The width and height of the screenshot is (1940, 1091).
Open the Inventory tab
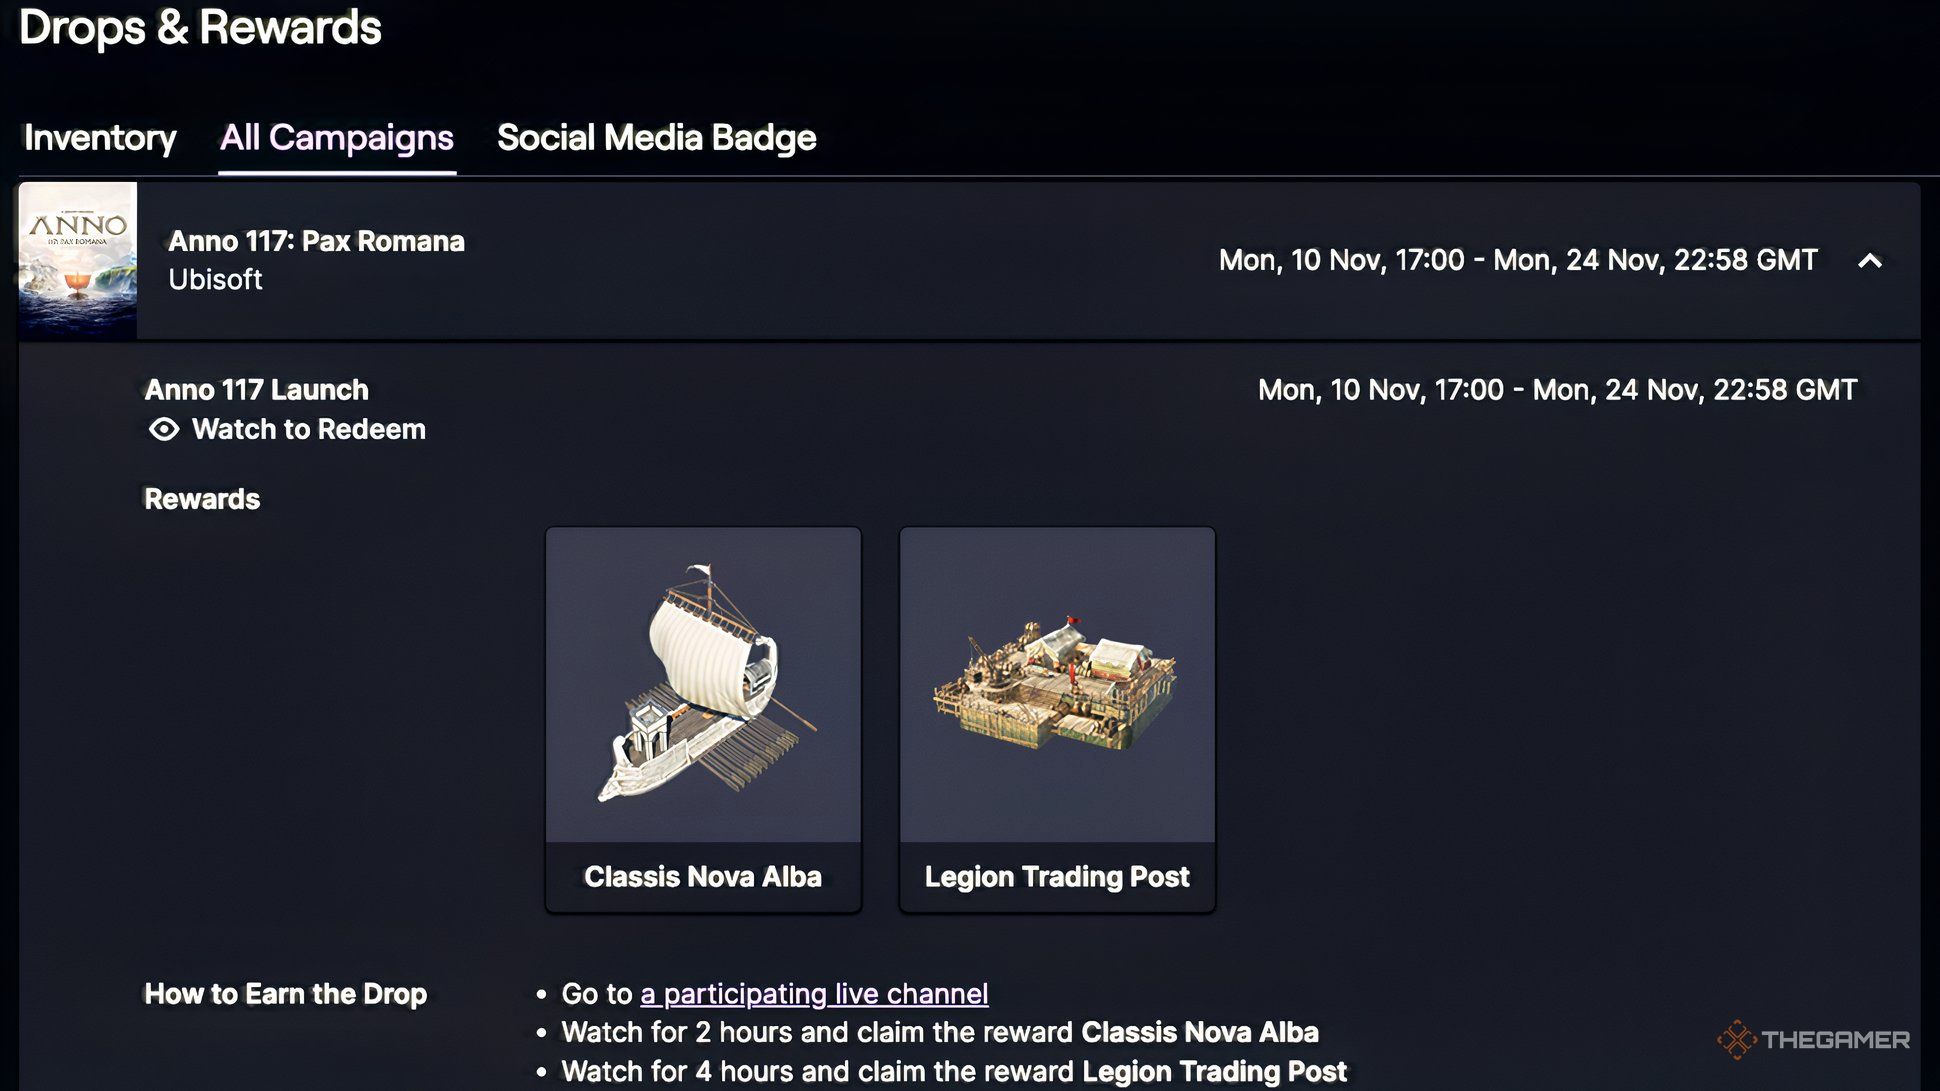[x=100, y=138]
